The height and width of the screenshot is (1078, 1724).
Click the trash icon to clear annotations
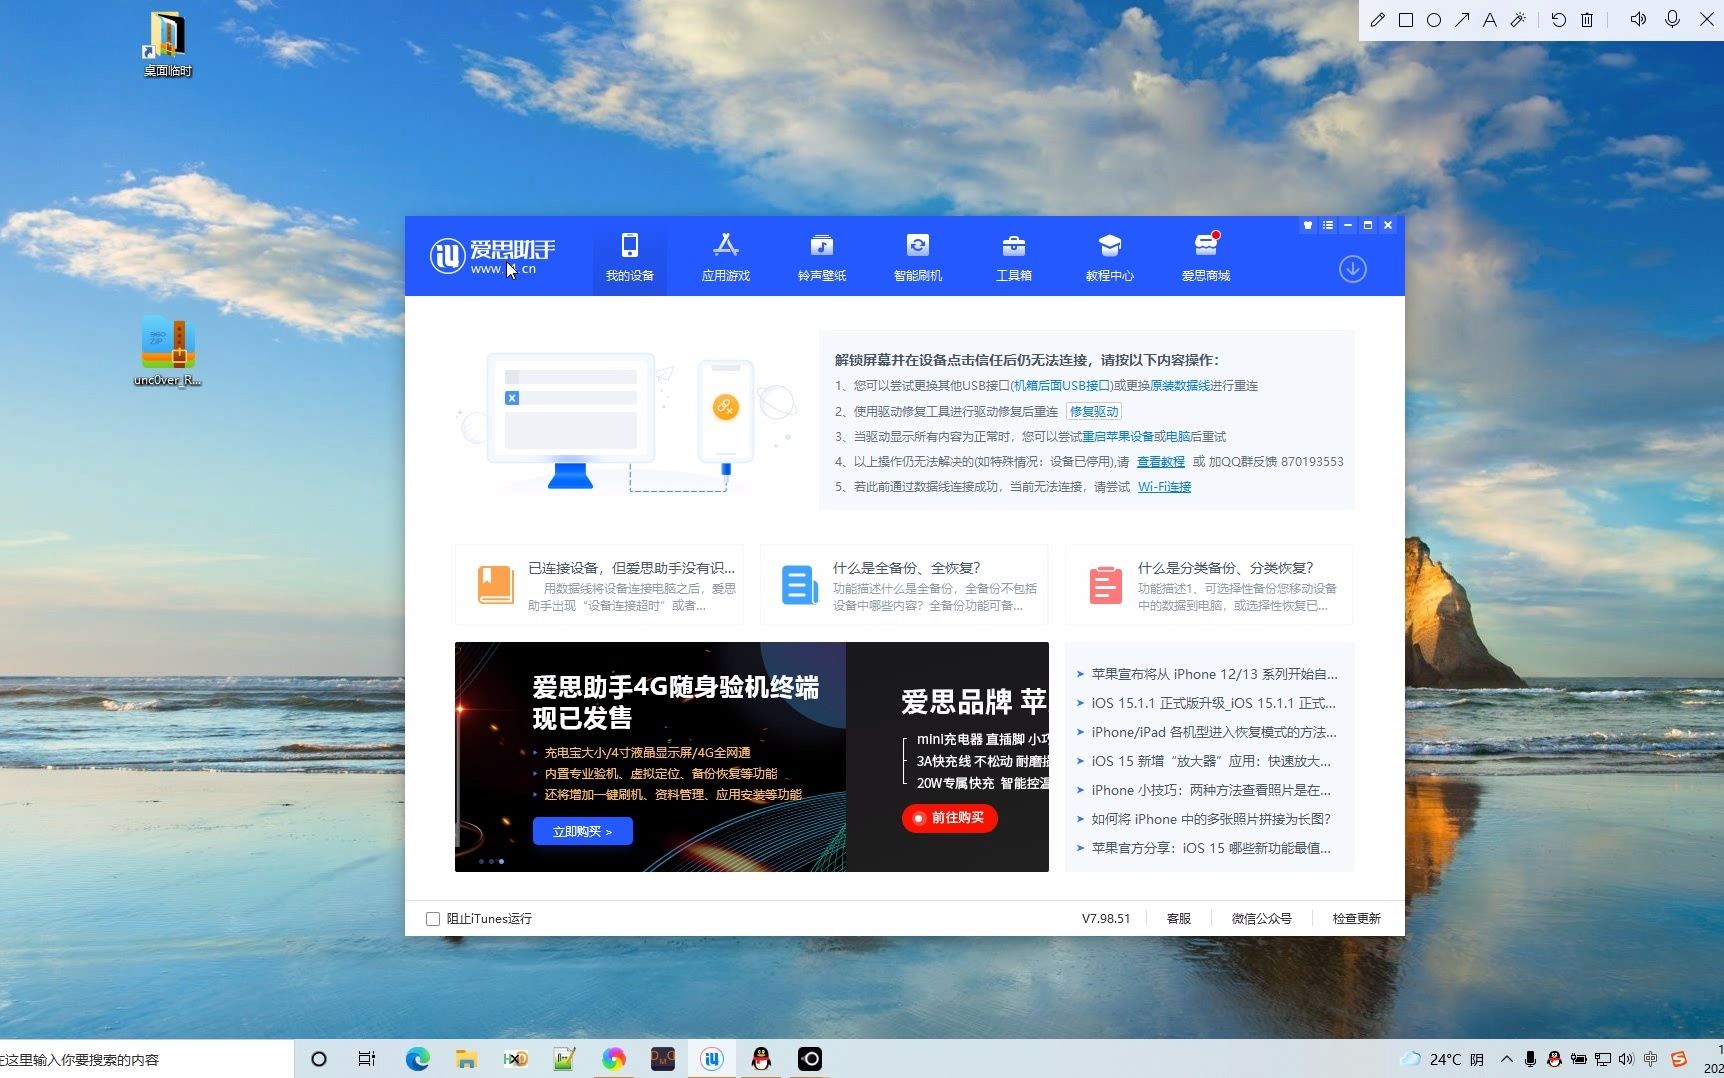coord(1587,20)
